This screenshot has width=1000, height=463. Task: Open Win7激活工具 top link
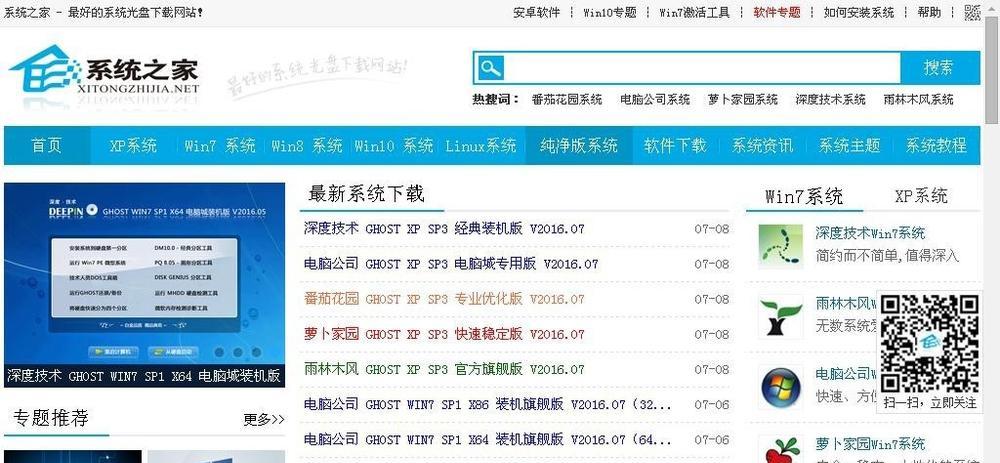(x=694, y=12)
